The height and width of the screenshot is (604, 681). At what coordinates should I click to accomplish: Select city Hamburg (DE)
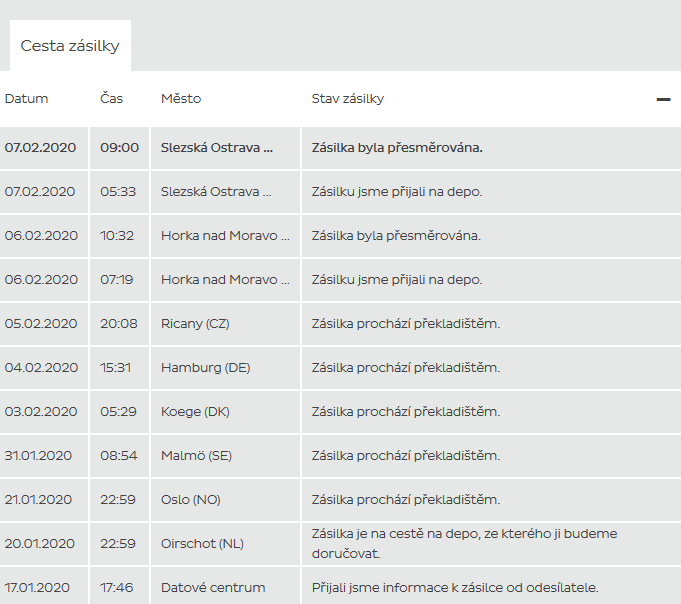click(x=205, y=368)
